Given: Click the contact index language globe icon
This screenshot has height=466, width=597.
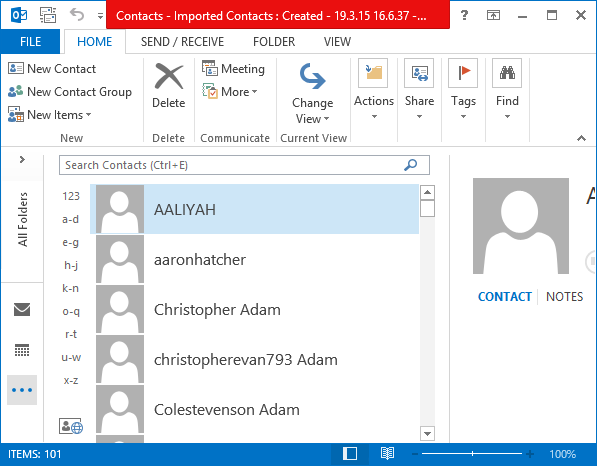Looking at the screenshot, I should [x=71, y=426].
